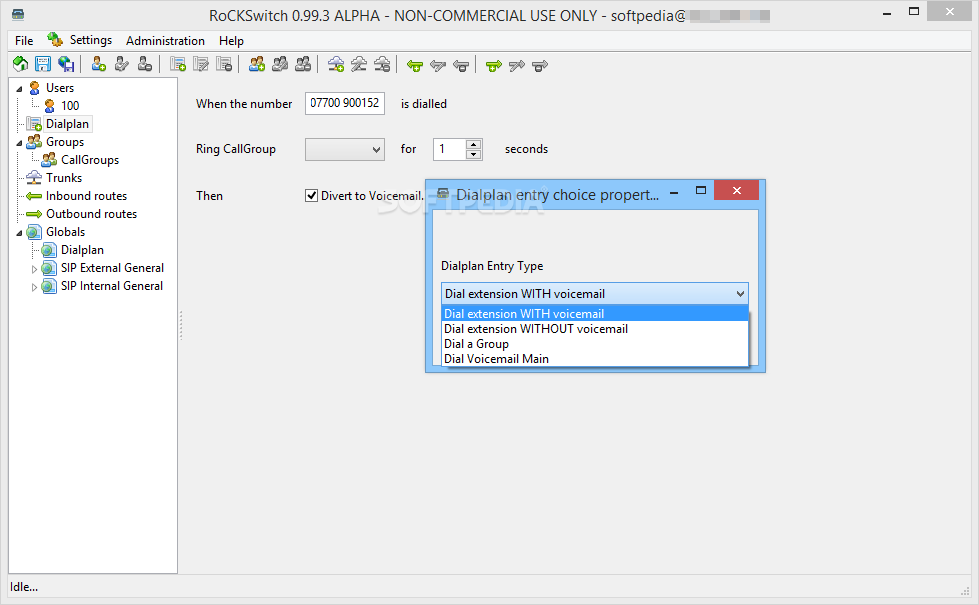
Task: Minimize the Dialplan entry choice dialog
Action: pos(674,192)
